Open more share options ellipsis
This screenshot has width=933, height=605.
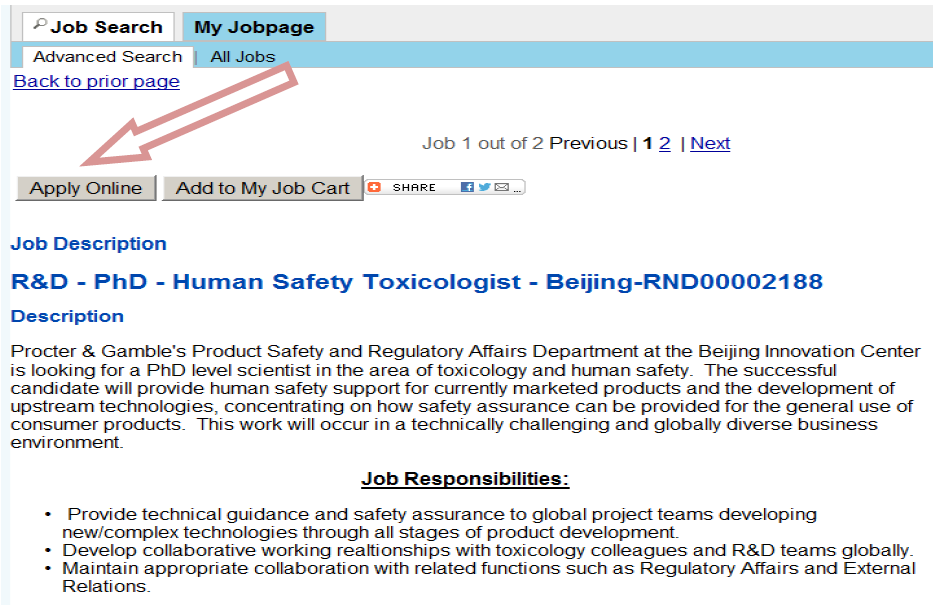coord(517,189)
